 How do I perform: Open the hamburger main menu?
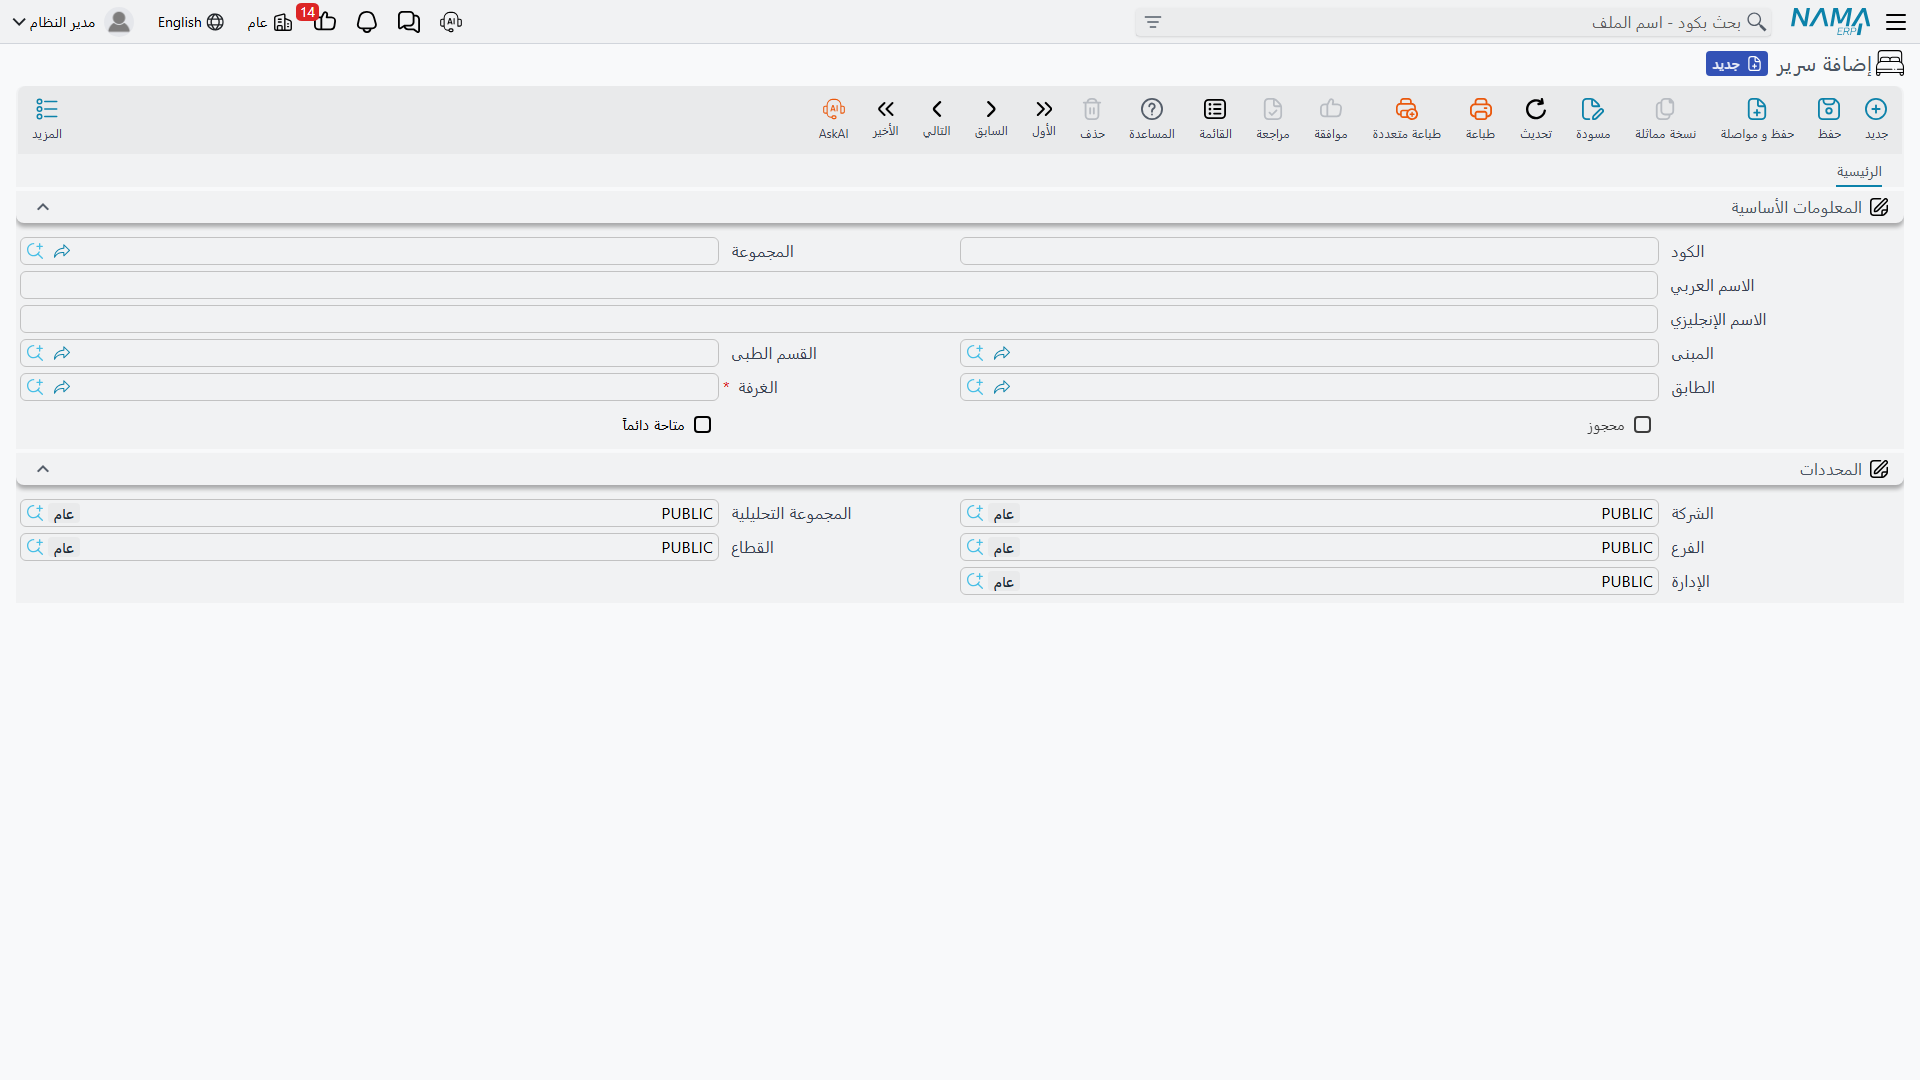pyautogui.click(x=1896, y=22)
